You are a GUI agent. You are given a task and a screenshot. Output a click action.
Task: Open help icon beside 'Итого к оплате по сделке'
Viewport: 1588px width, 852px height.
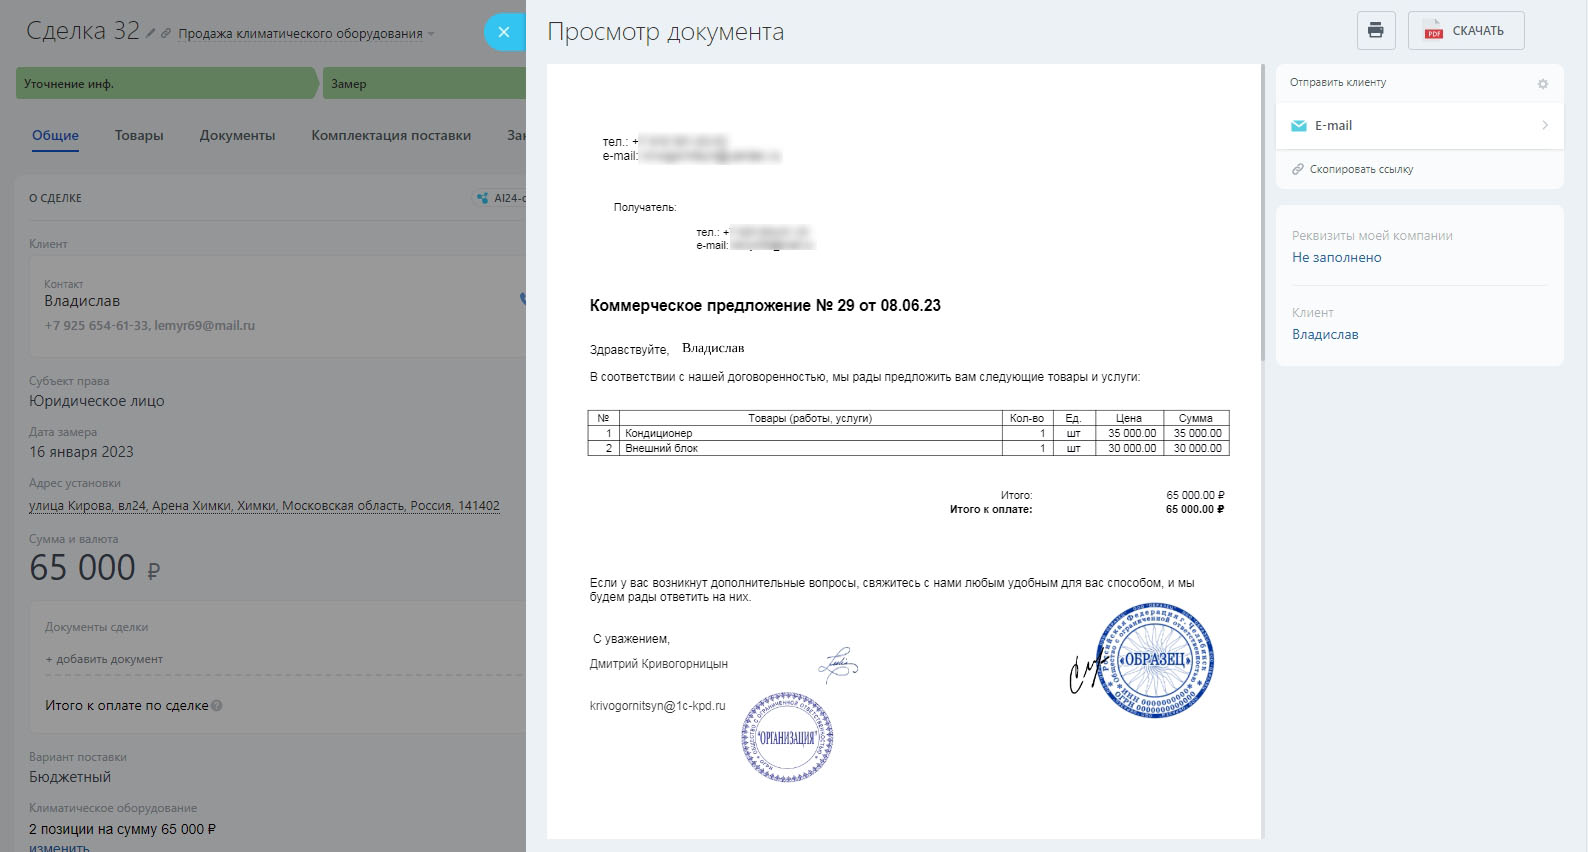click(x=217, y=706)
